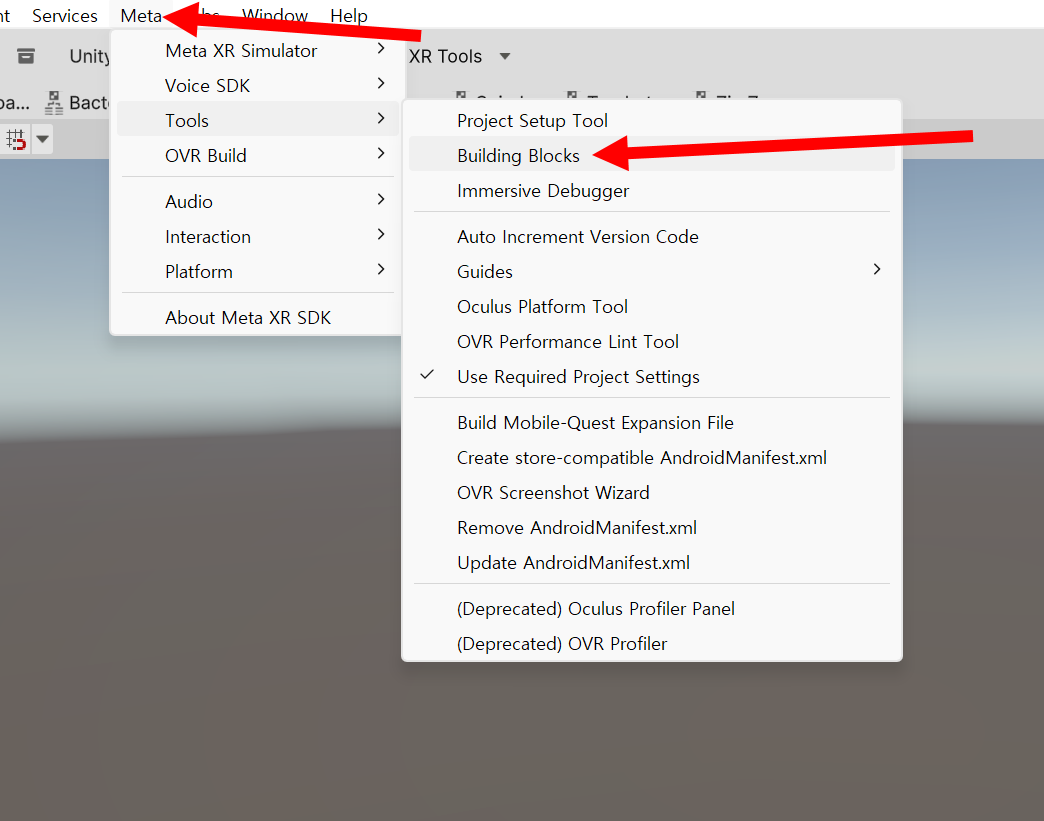Click the Meta menu in menu bar
The width and height of the screenshot is (1044, 821).
click(x=141, y=15)
